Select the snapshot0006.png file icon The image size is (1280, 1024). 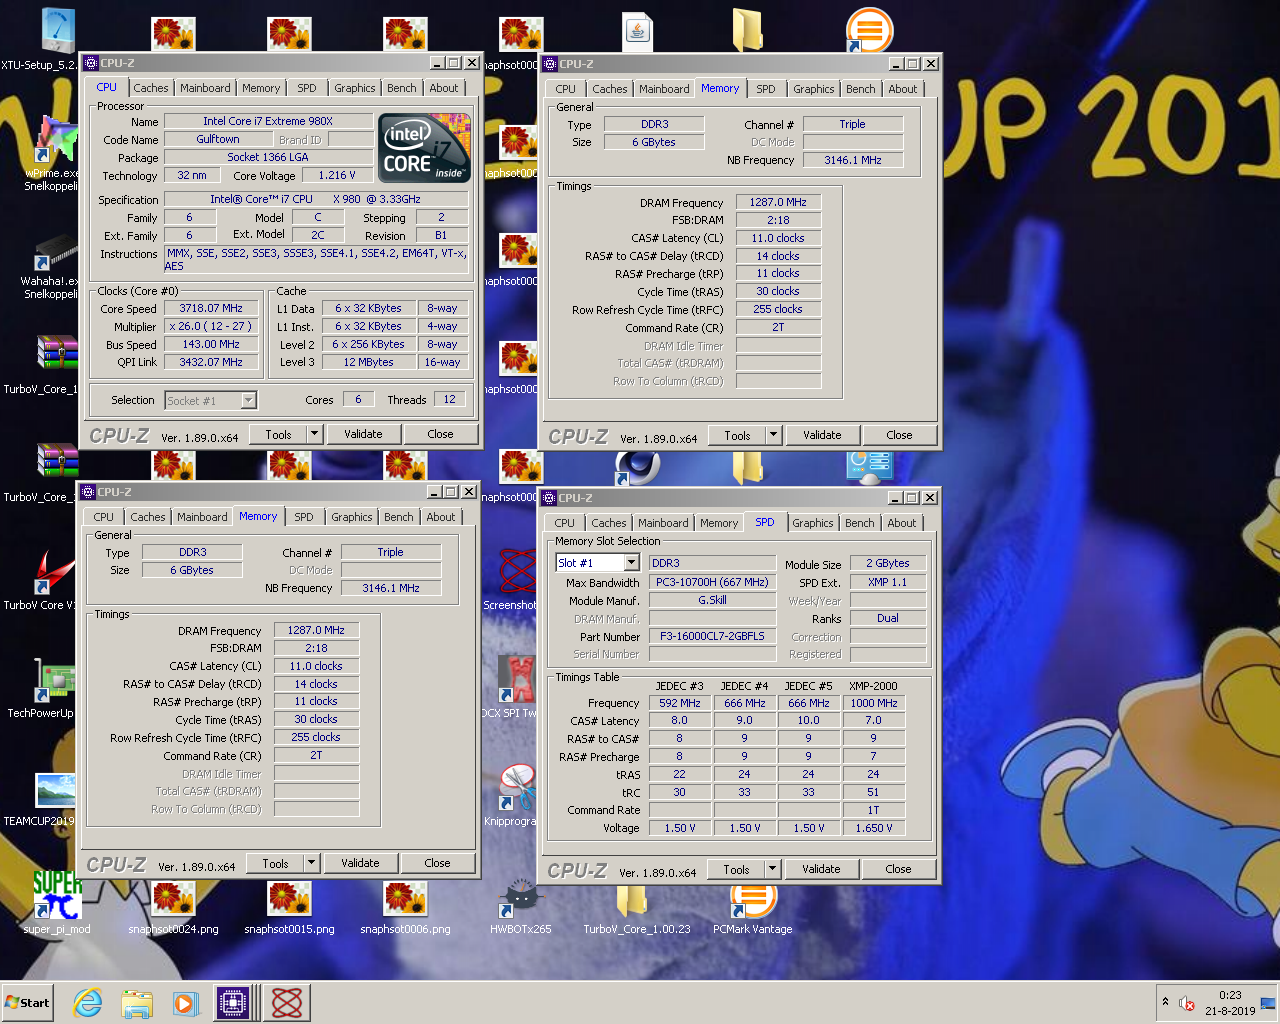(405, 898)
